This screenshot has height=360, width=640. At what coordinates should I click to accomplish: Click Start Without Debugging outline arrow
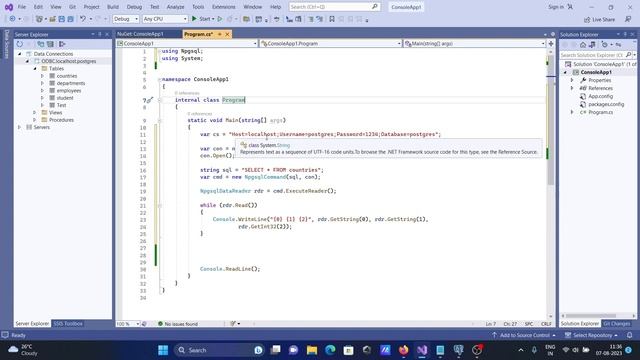[x=220, y=19]
